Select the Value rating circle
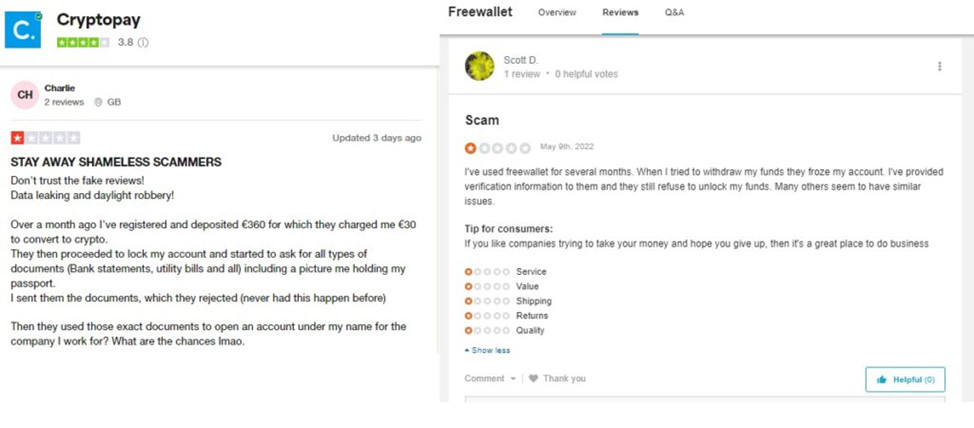974x428 pixels. tap(470, 287)
